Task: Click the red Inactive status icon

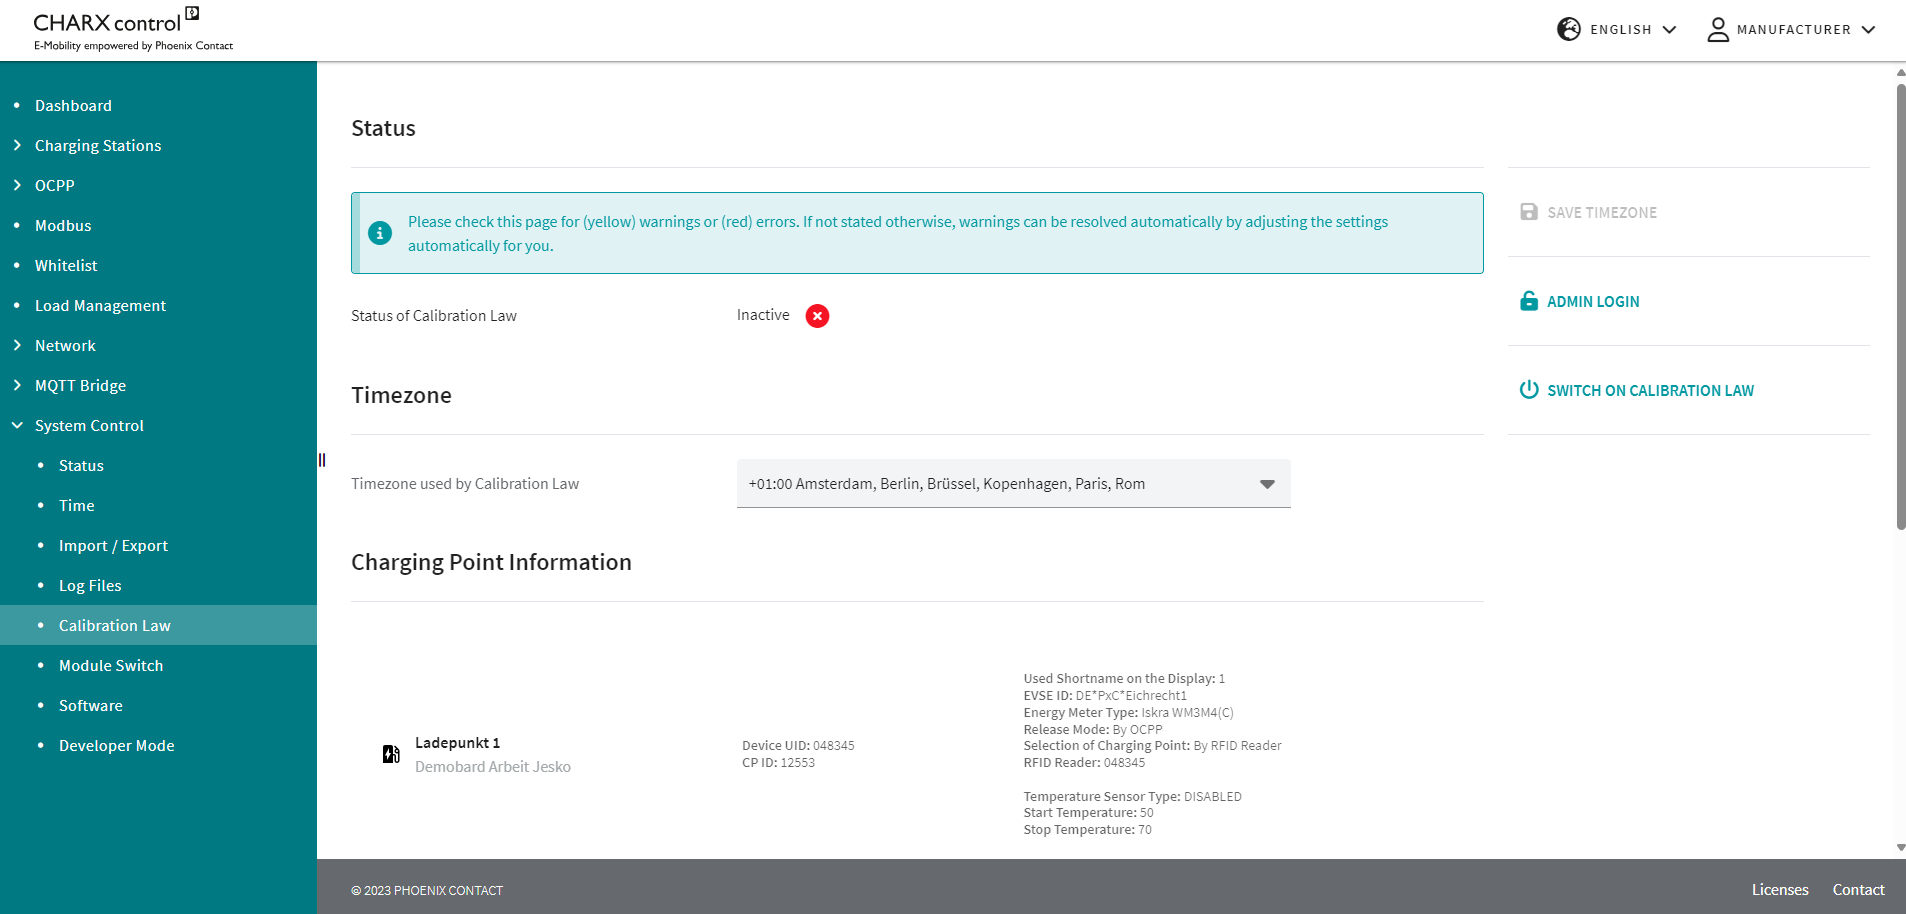Action: click(817, 316)
